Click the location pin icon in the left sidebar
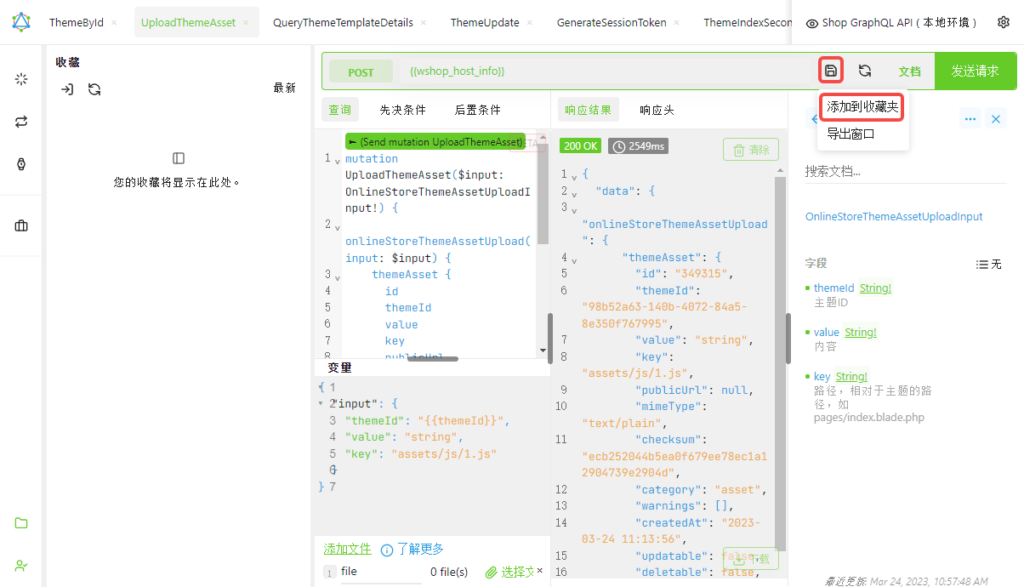The width and height of the screenshot is (1024, 587). [x=21, y=163]
